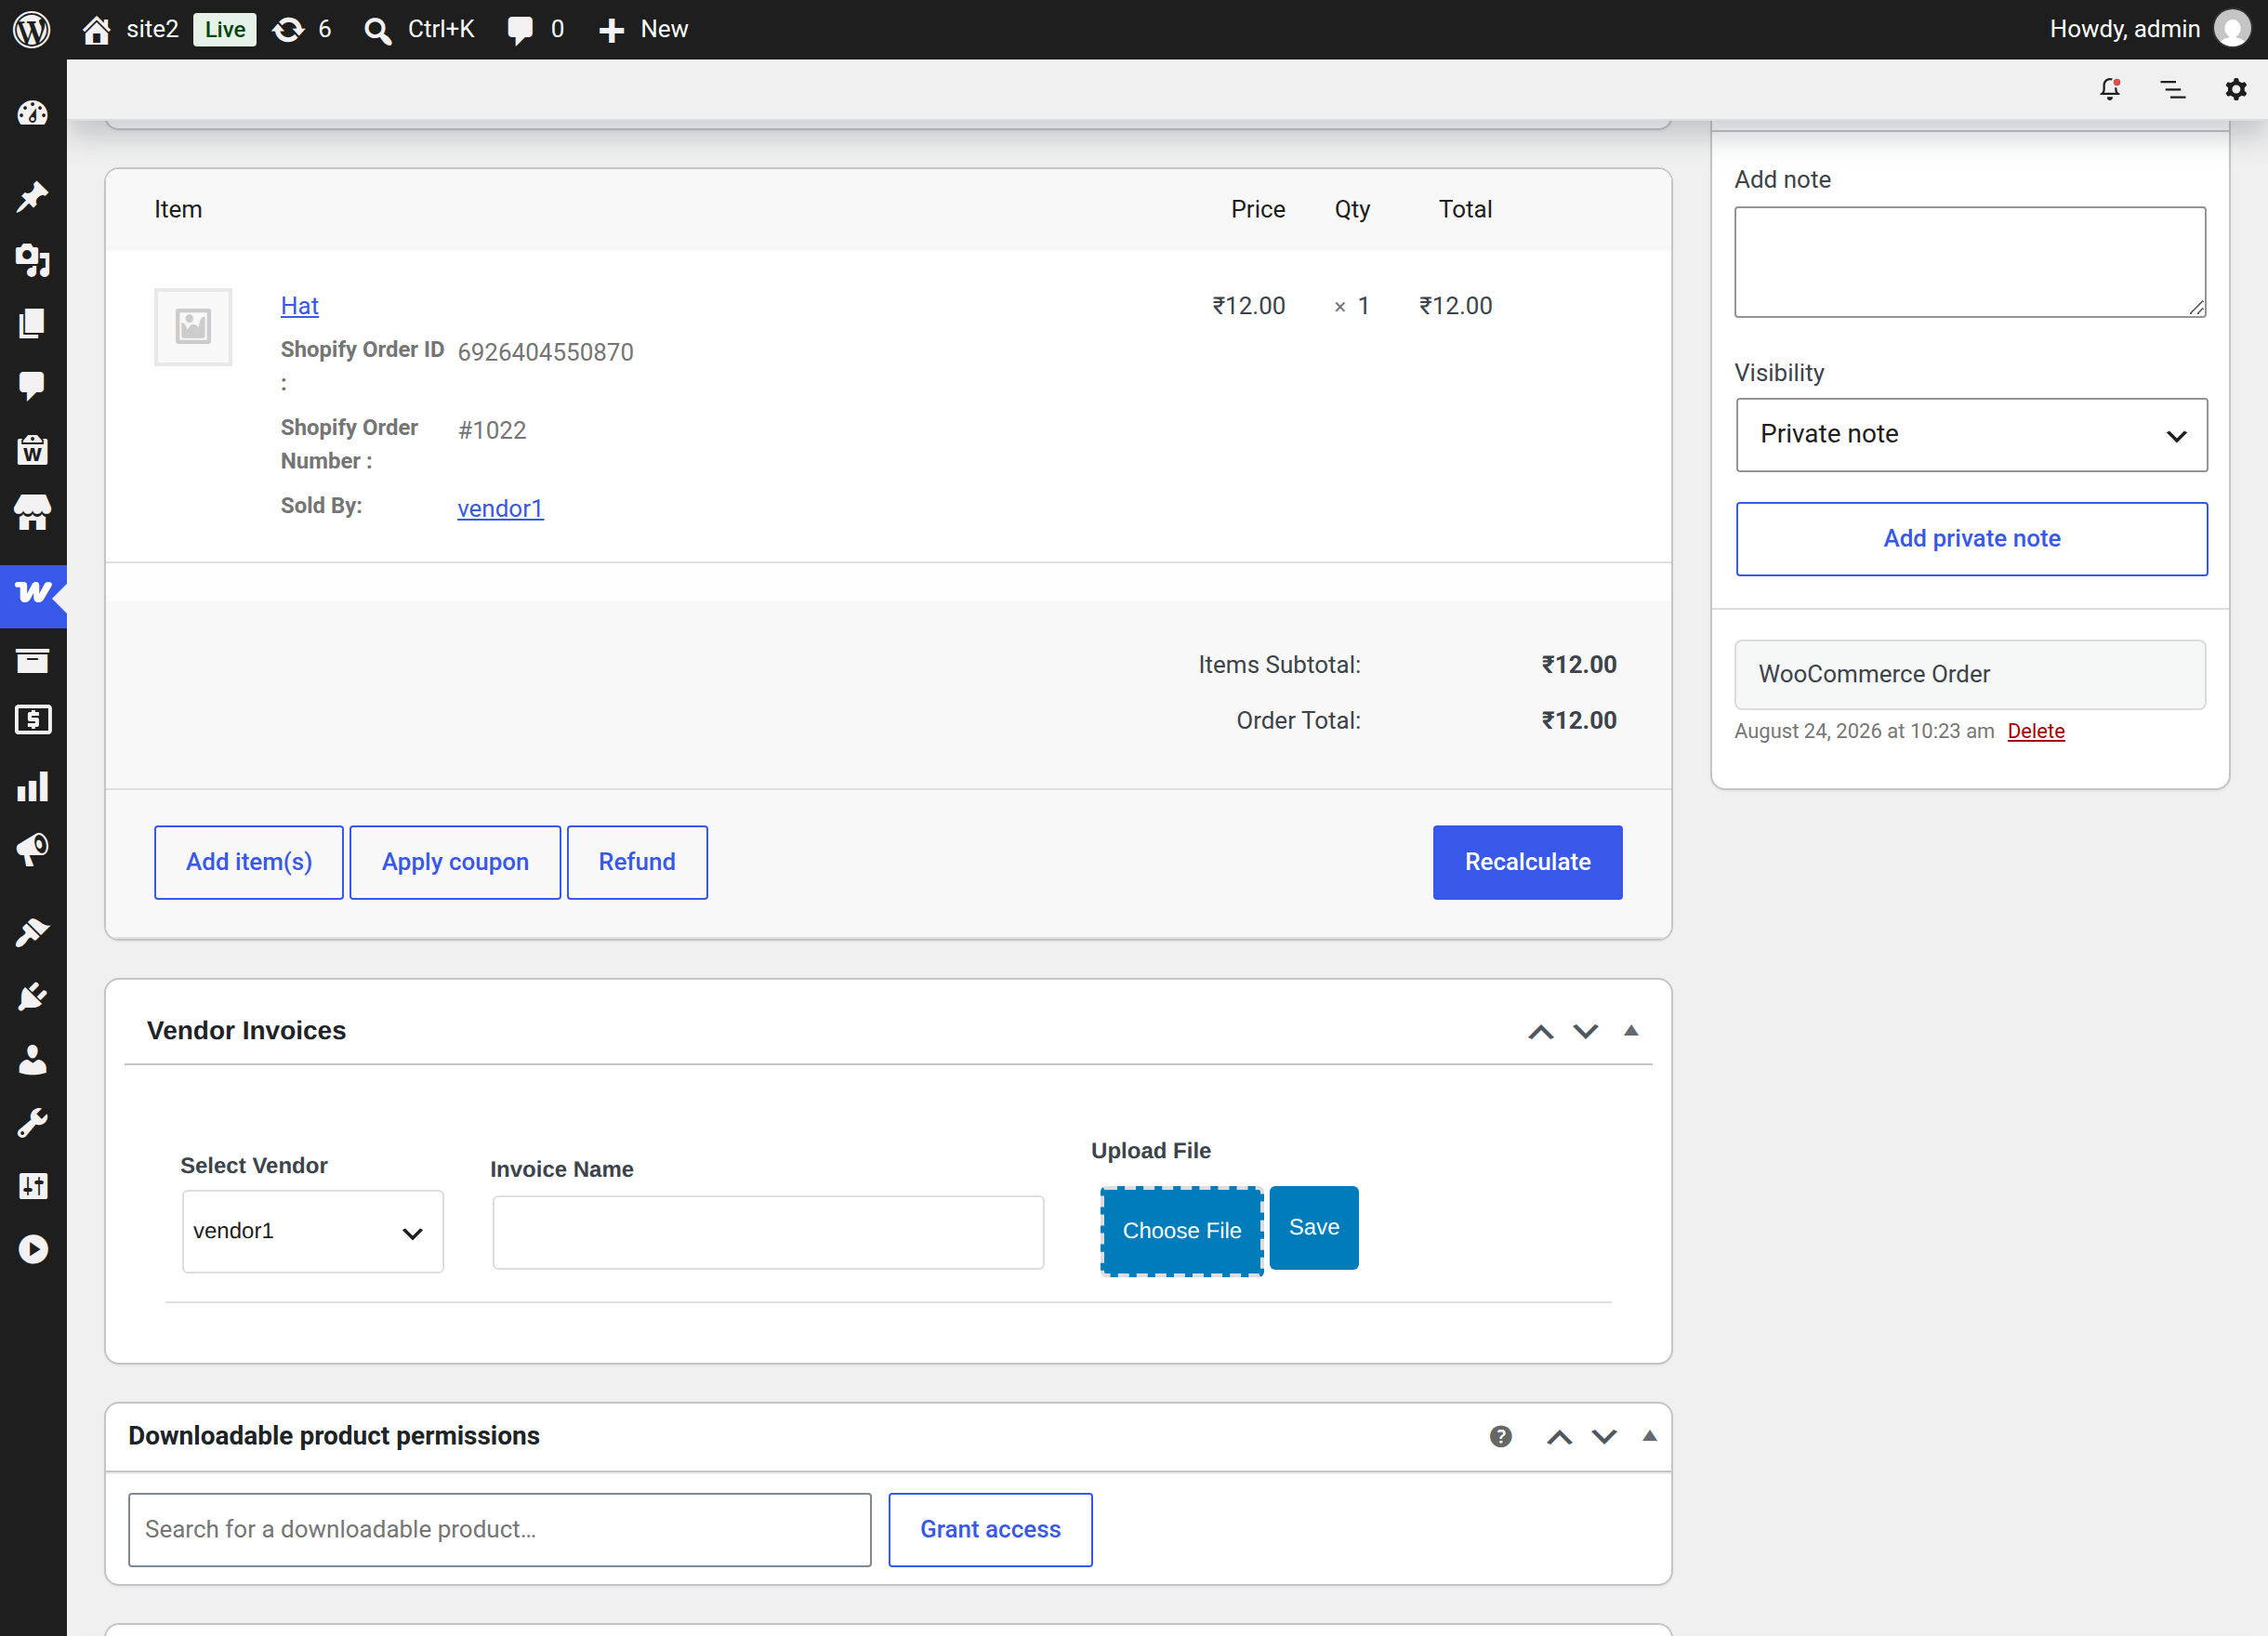The width and height of the screenshot is (2268, 1636).
Task: Open Plugins plug icon in sidebar
Action: 33,996
